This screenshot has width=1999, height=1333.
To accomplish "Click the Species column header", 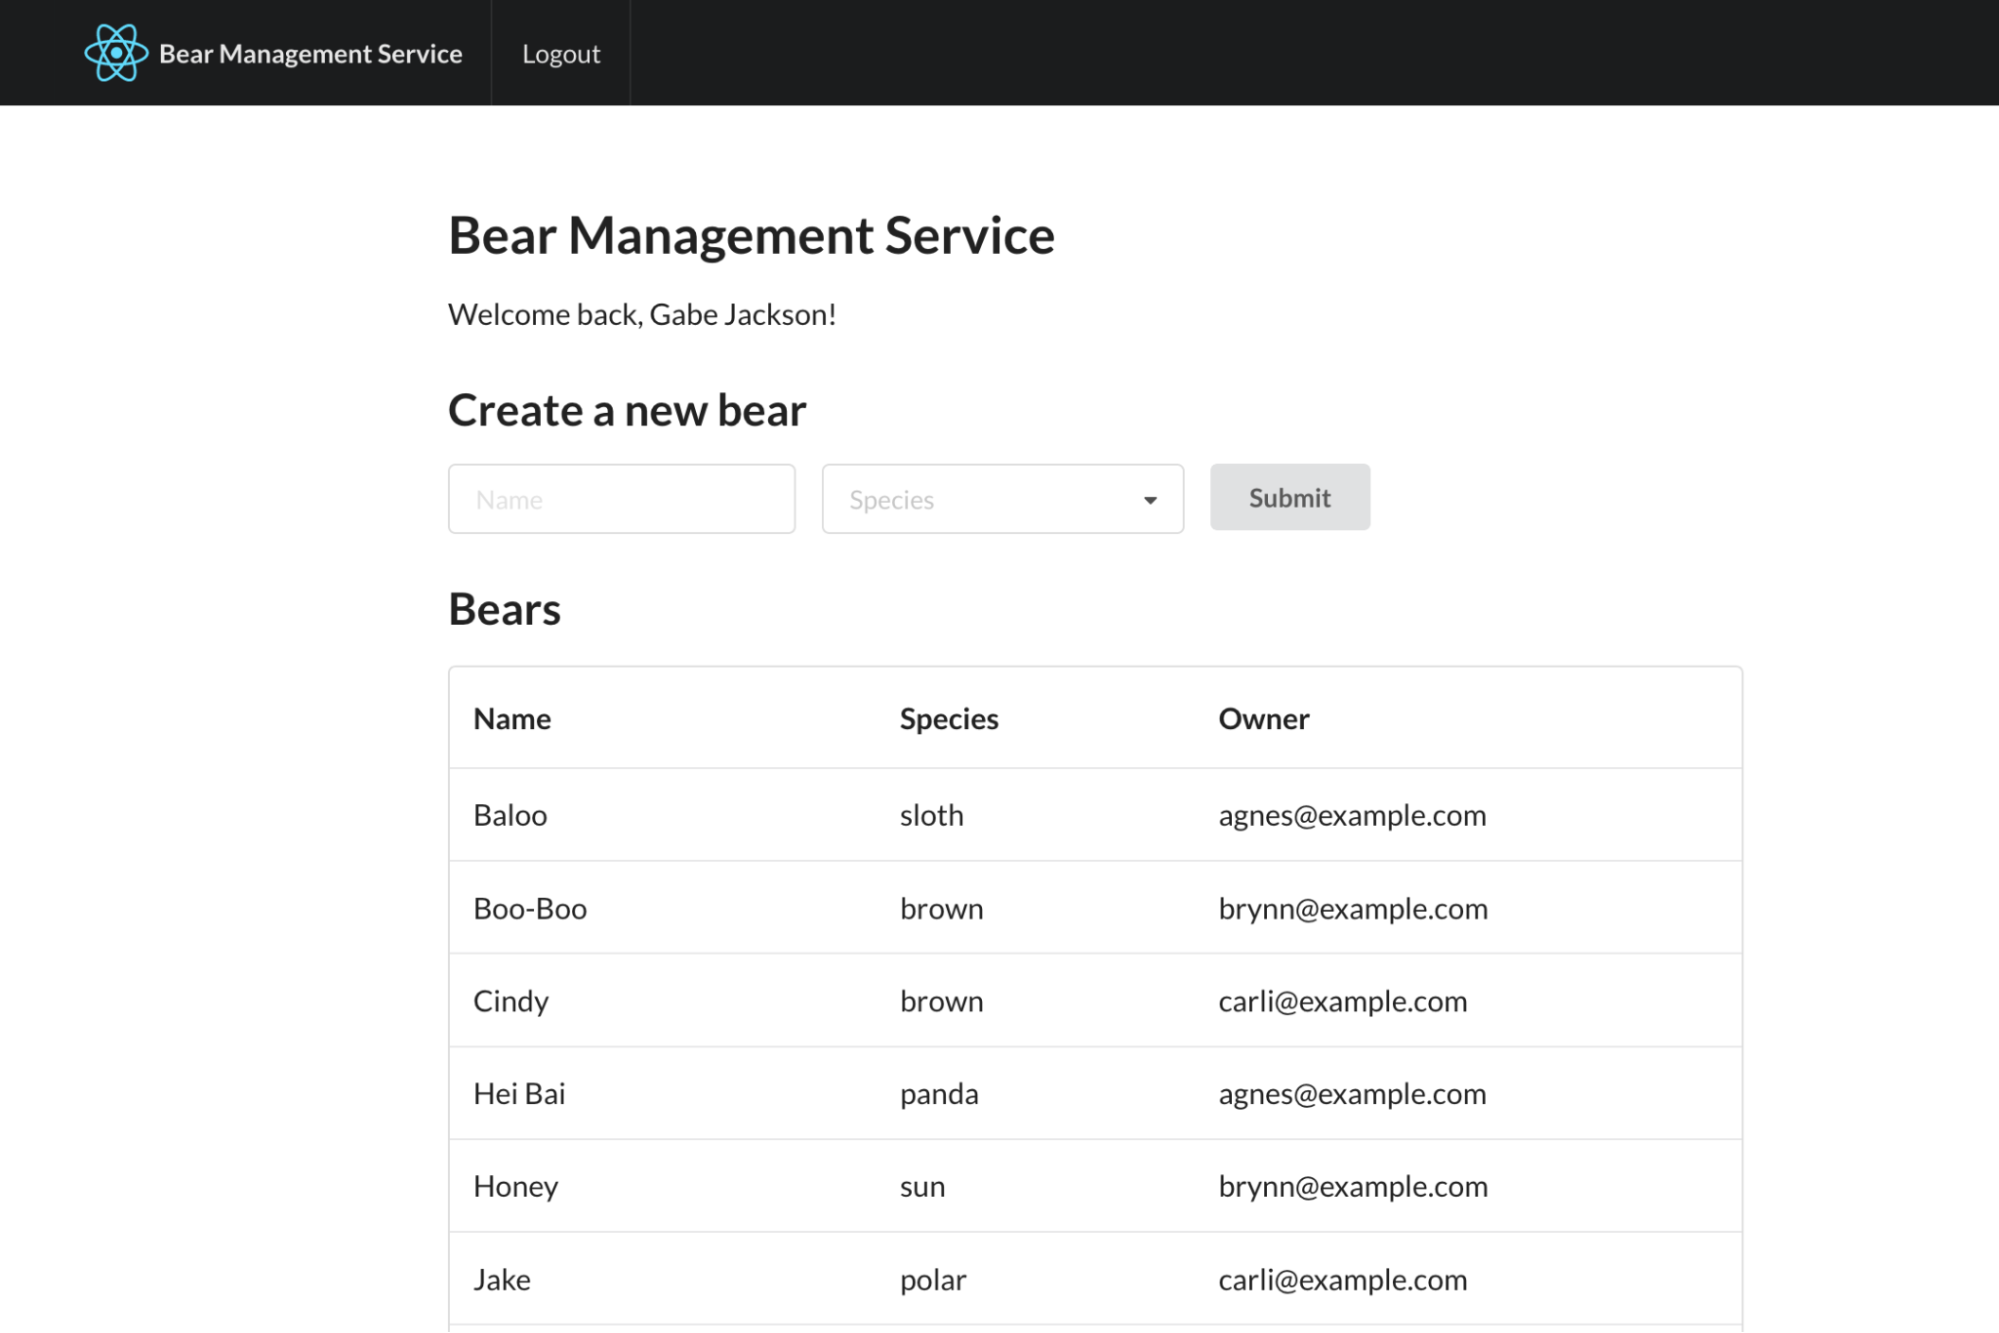I will coord(948,719).
